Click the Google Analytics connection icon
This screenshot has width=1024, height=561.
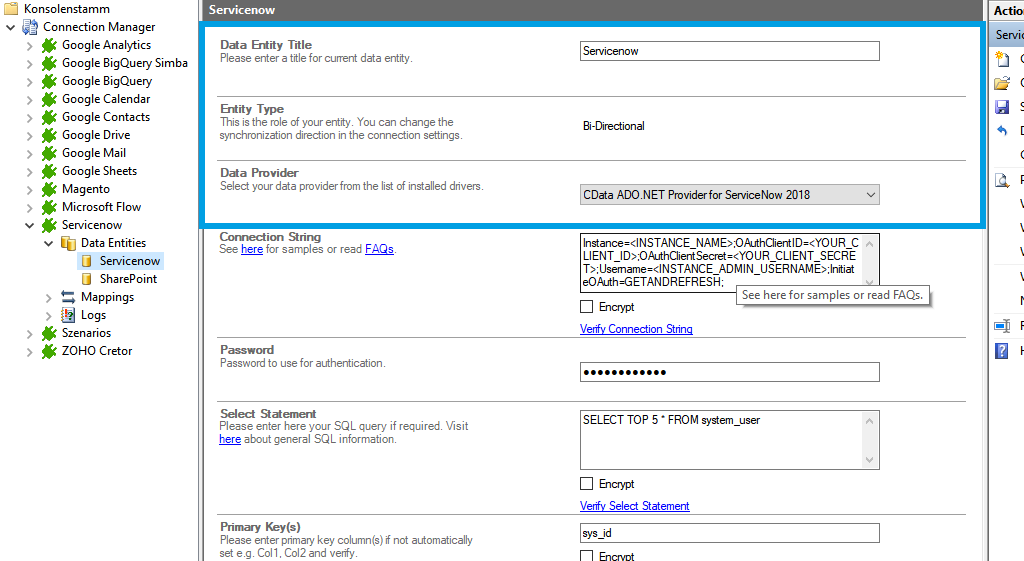click(49, 45)
